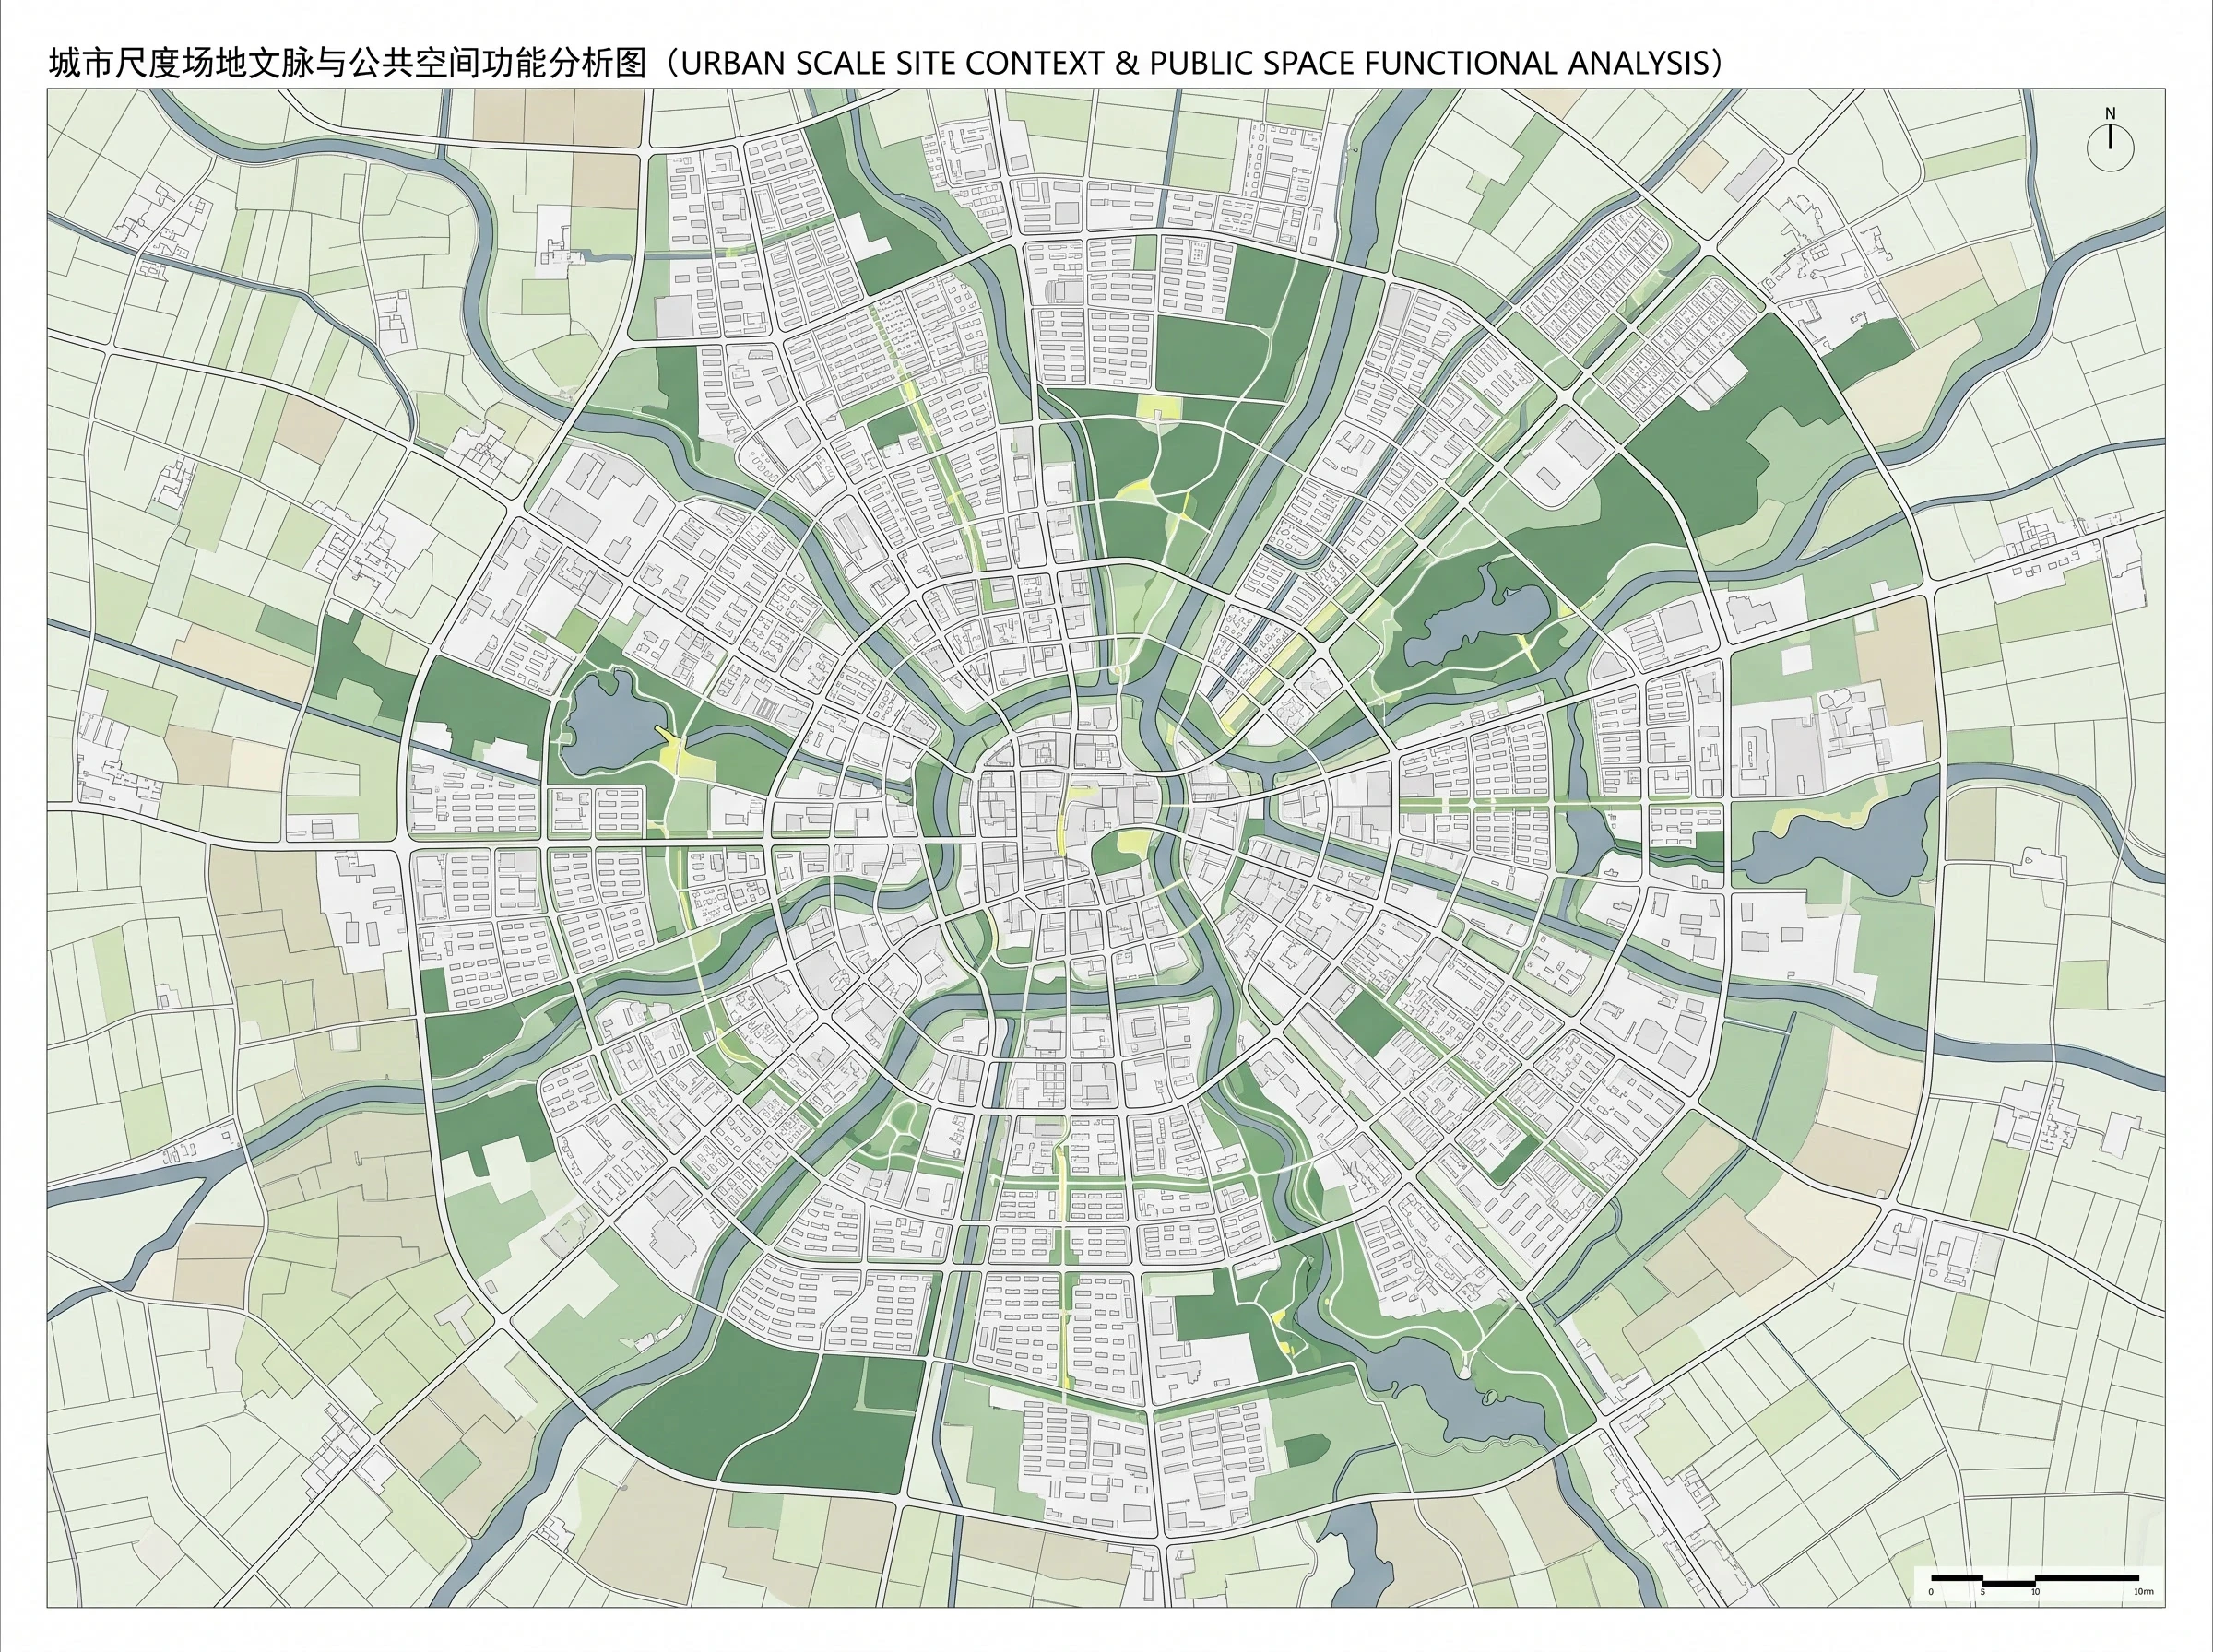Click the "0" label on scale bar
This screenshot has height=1652, width=2213.
1931,1592
